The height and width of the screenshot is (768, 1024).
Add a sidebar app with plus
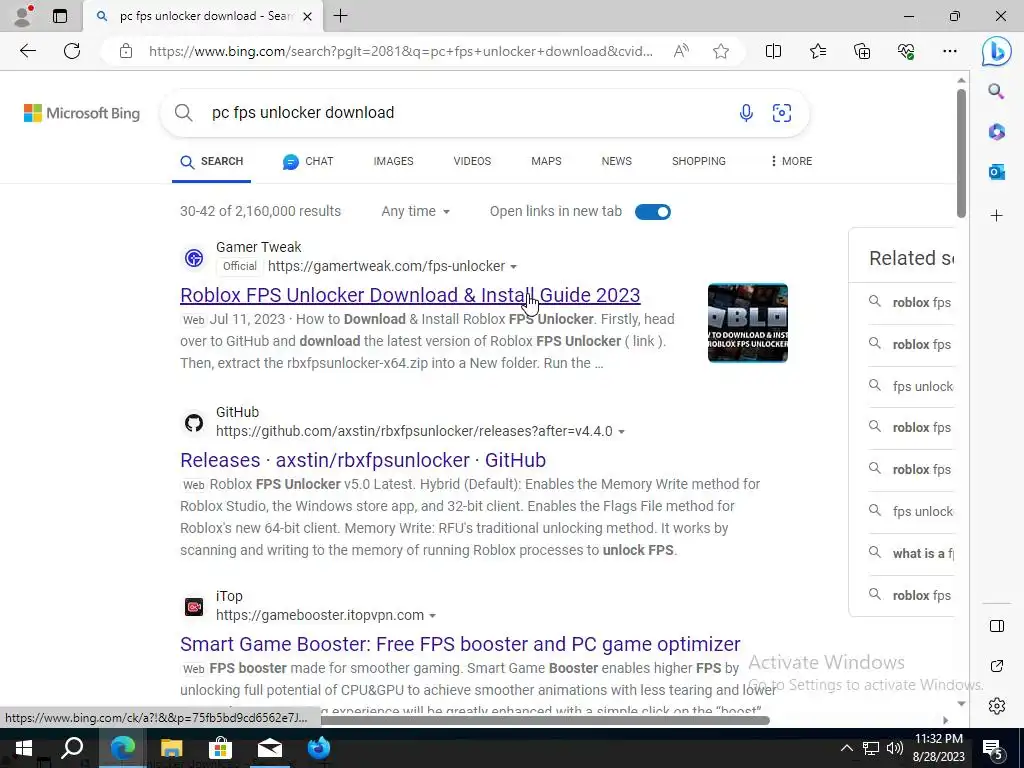click(996, 216)
